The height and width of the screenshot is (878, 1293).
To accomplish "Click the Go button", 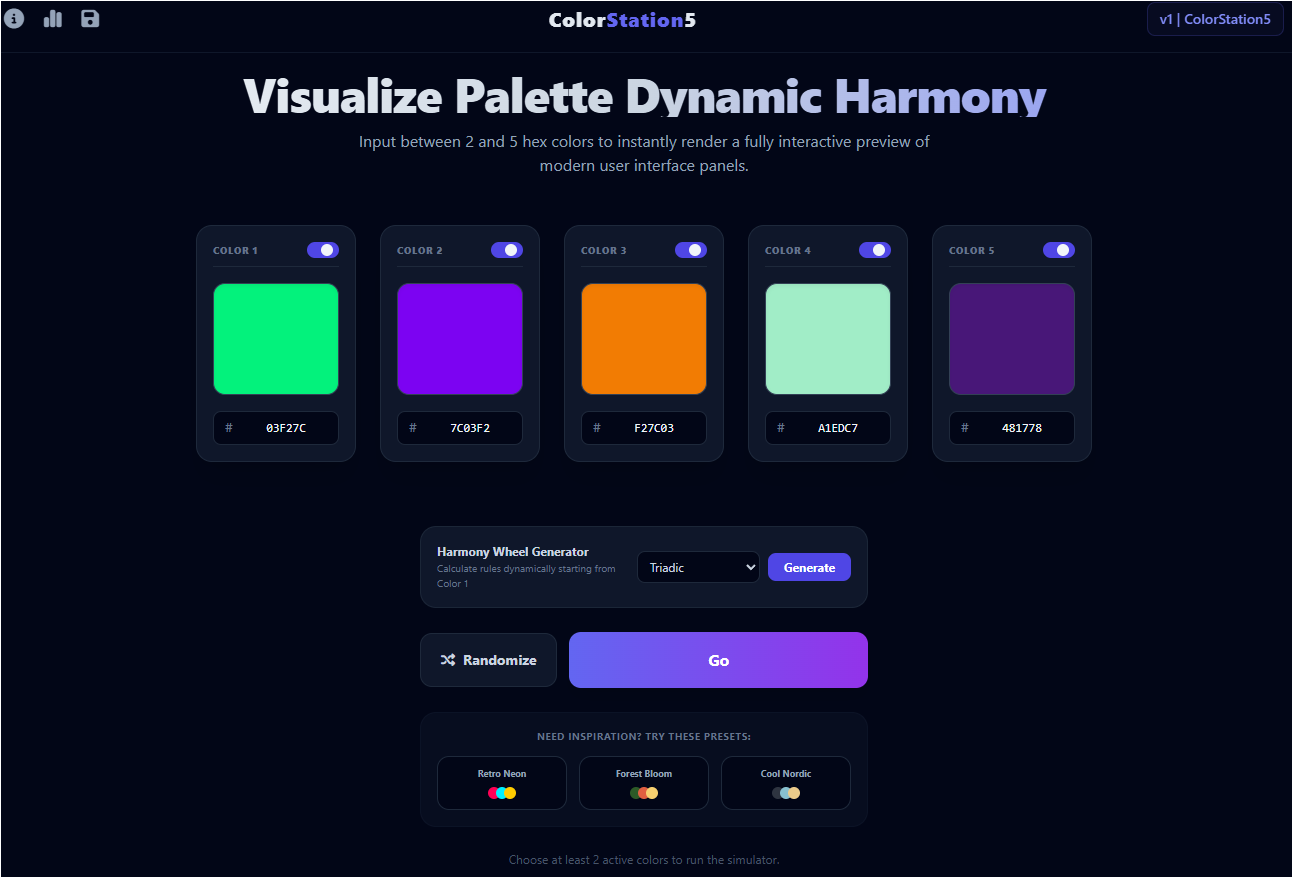I will tap(718, 660).
